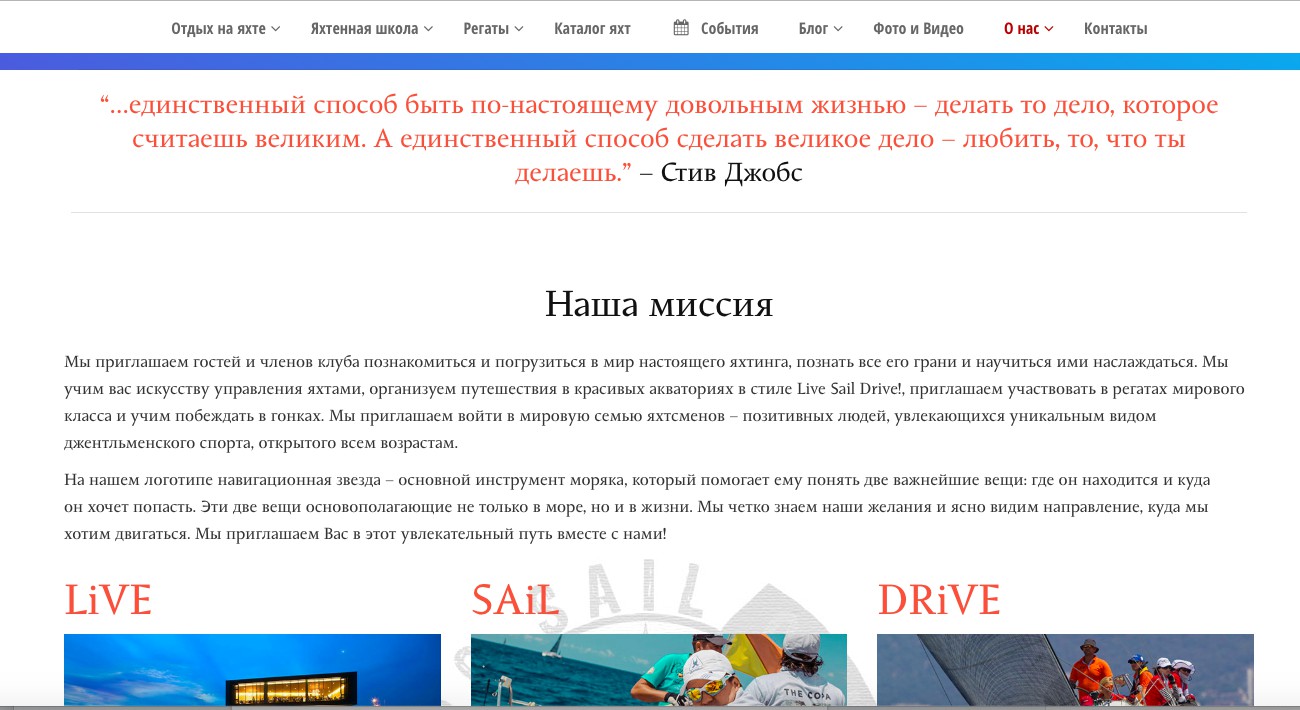Open the SAiL sailors photo thumbnail

coord(659,671)
